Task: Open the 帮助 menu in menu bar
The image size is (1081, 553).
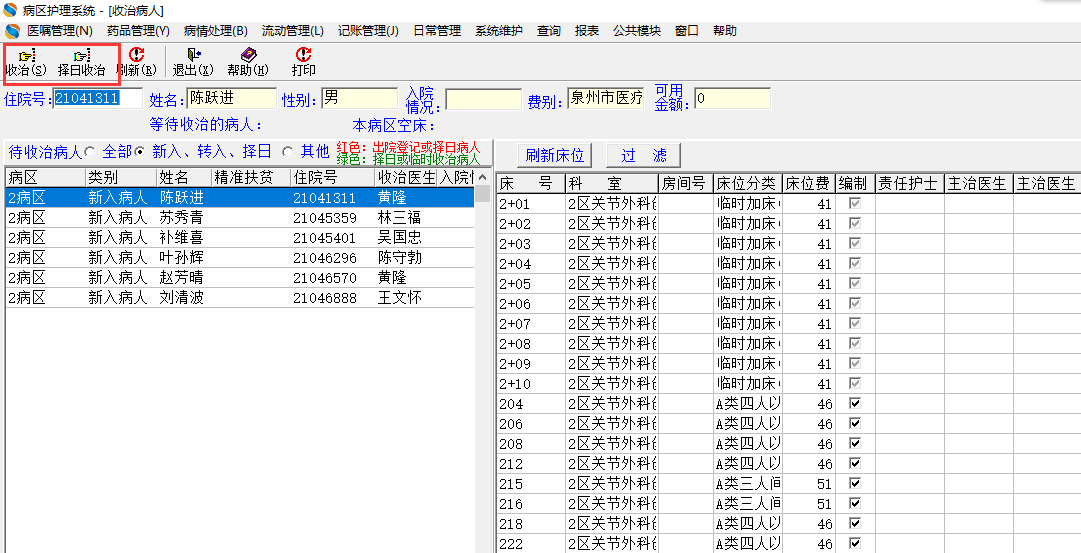Action: [725, 31]
